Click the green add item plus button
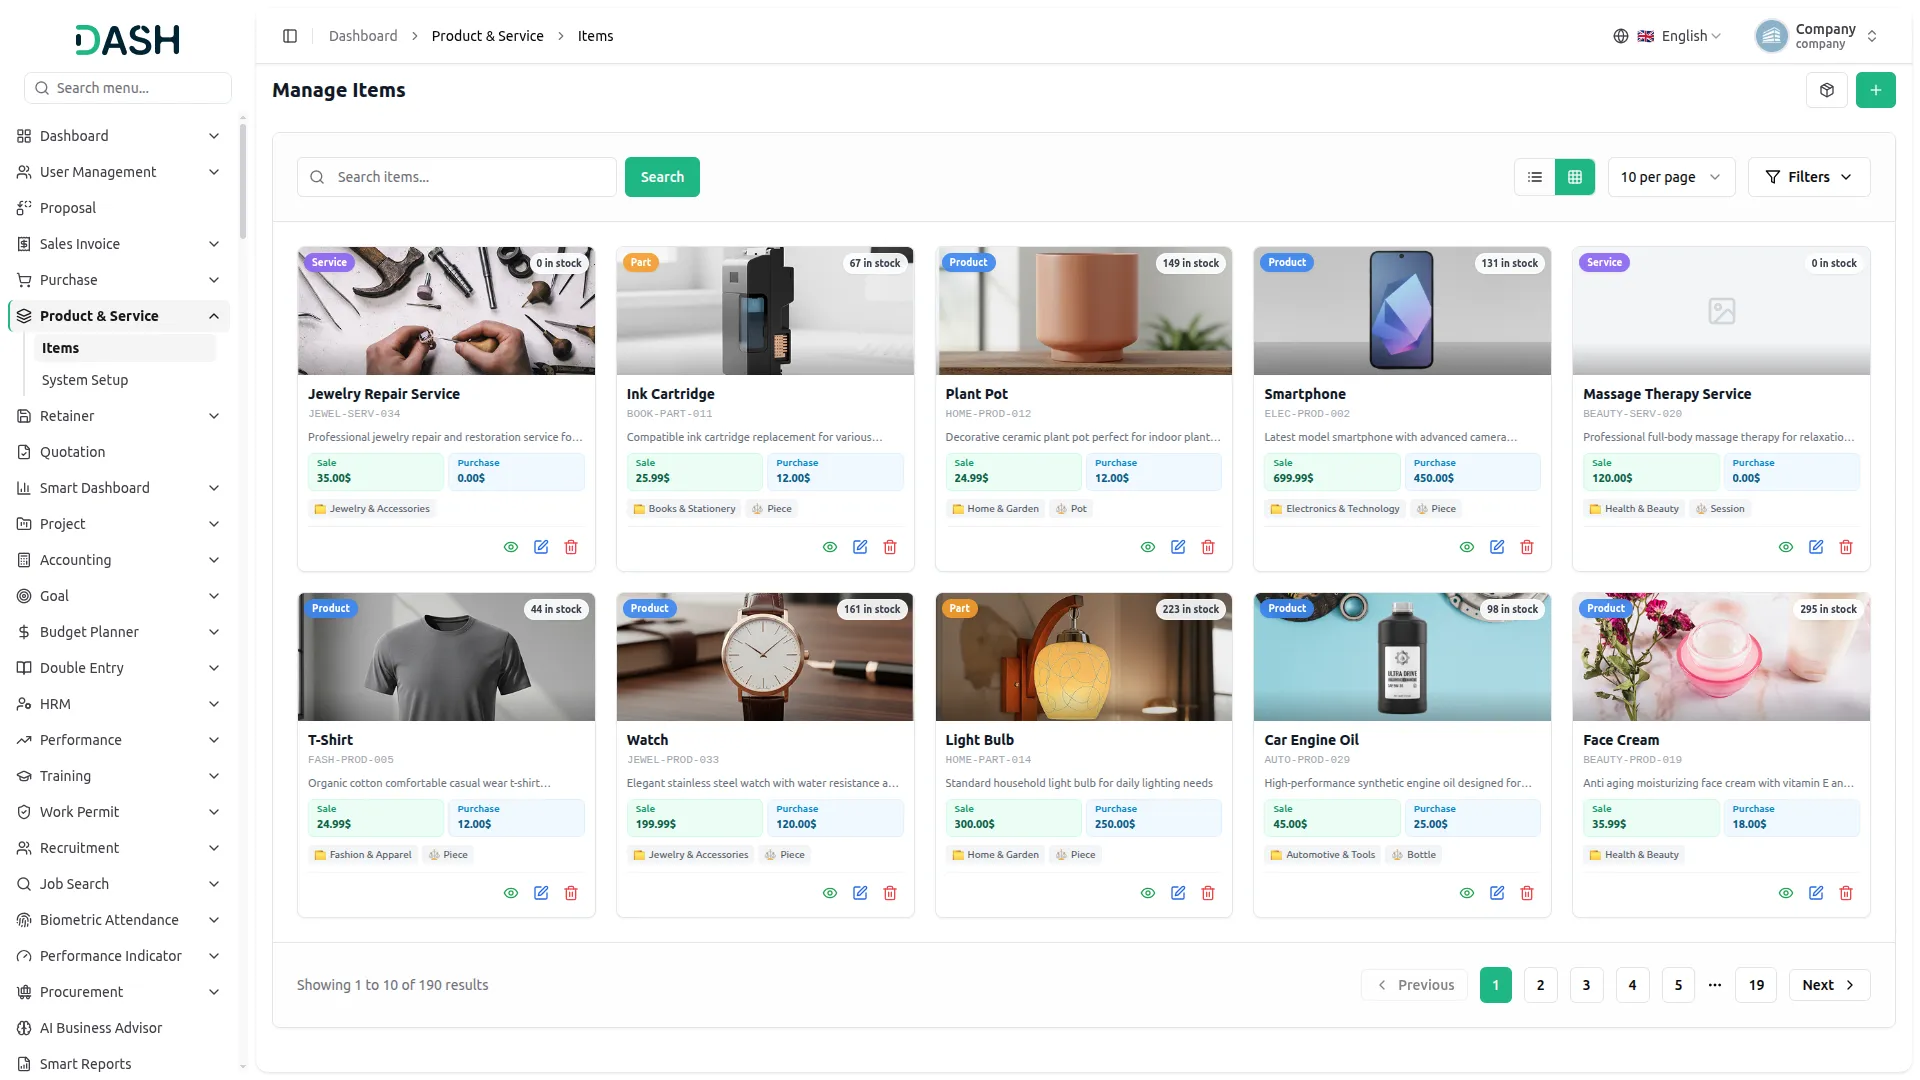1920x1080 pixels. click(1875, 90)
